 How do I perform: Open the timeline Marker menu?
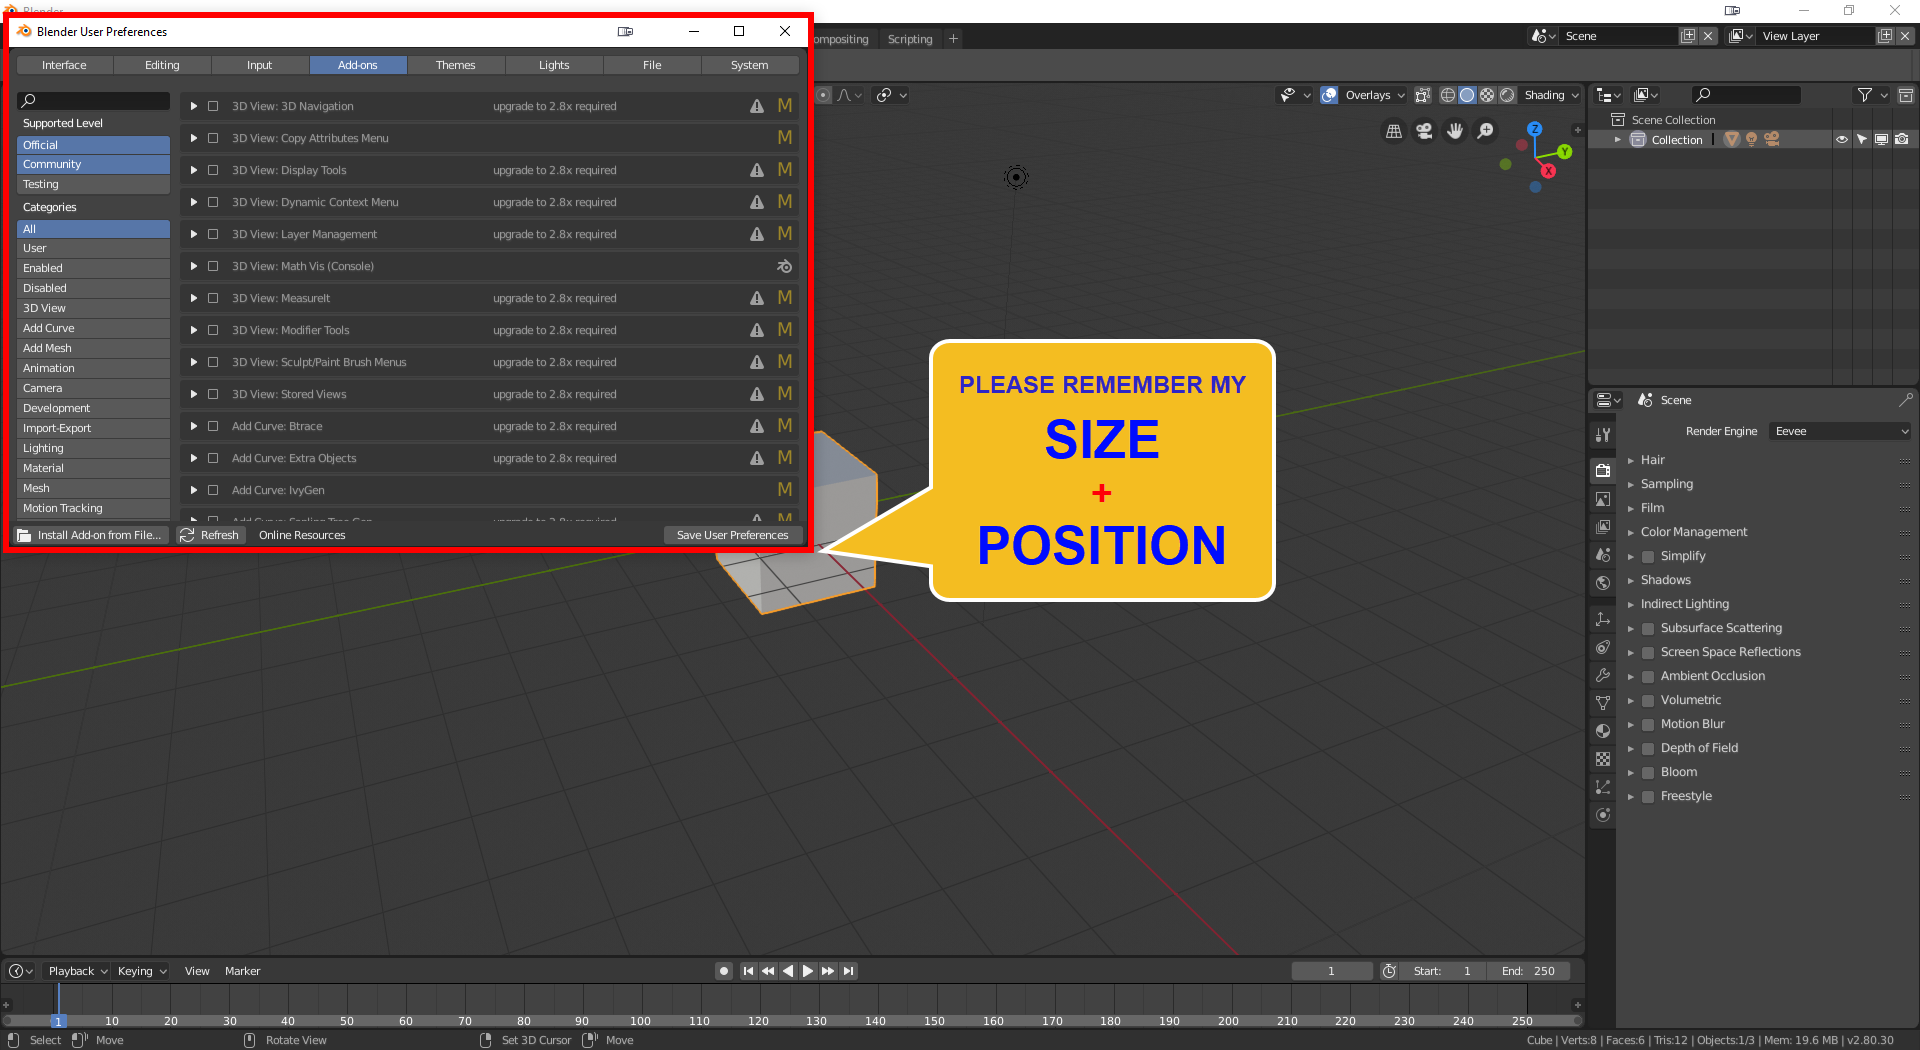[242, 971]
